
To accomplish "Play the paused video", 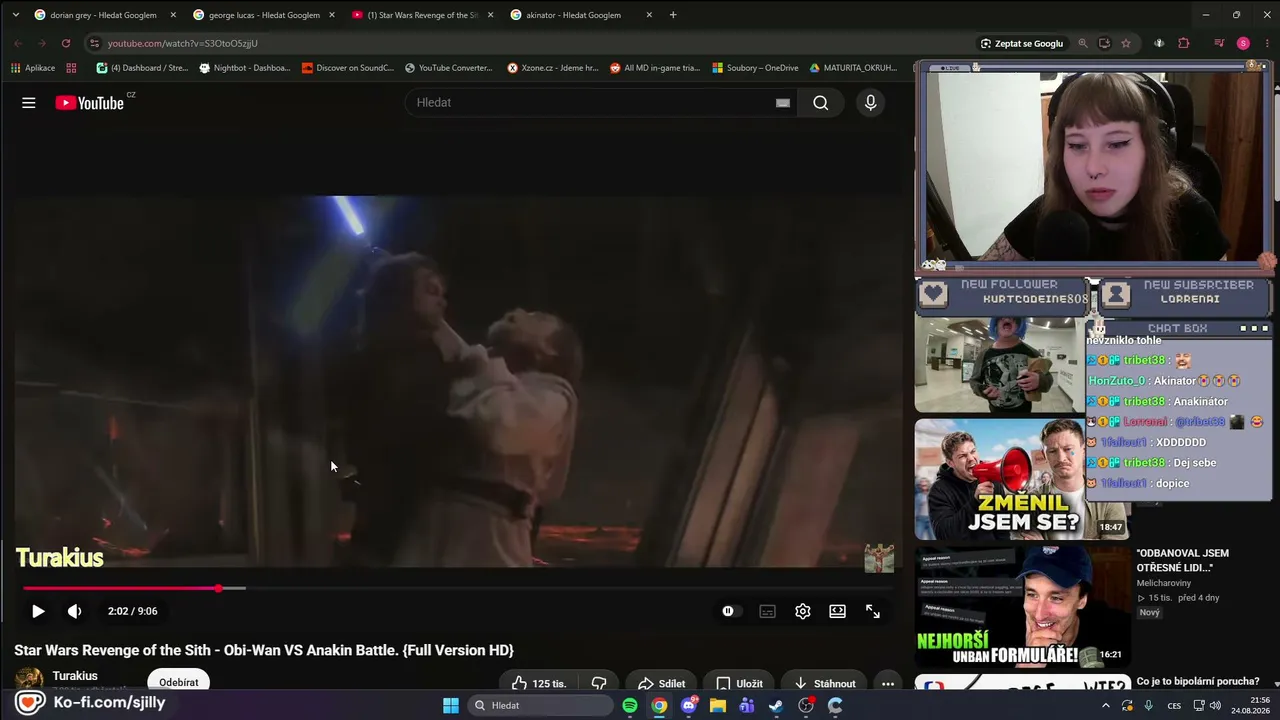I will click(38, 611).
